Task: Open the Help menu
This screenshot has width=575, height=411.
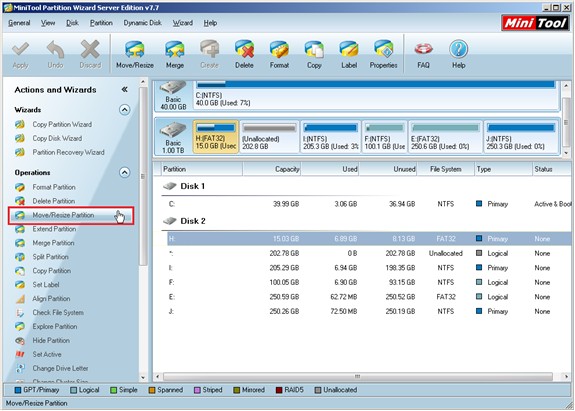Action: point(210,23)
